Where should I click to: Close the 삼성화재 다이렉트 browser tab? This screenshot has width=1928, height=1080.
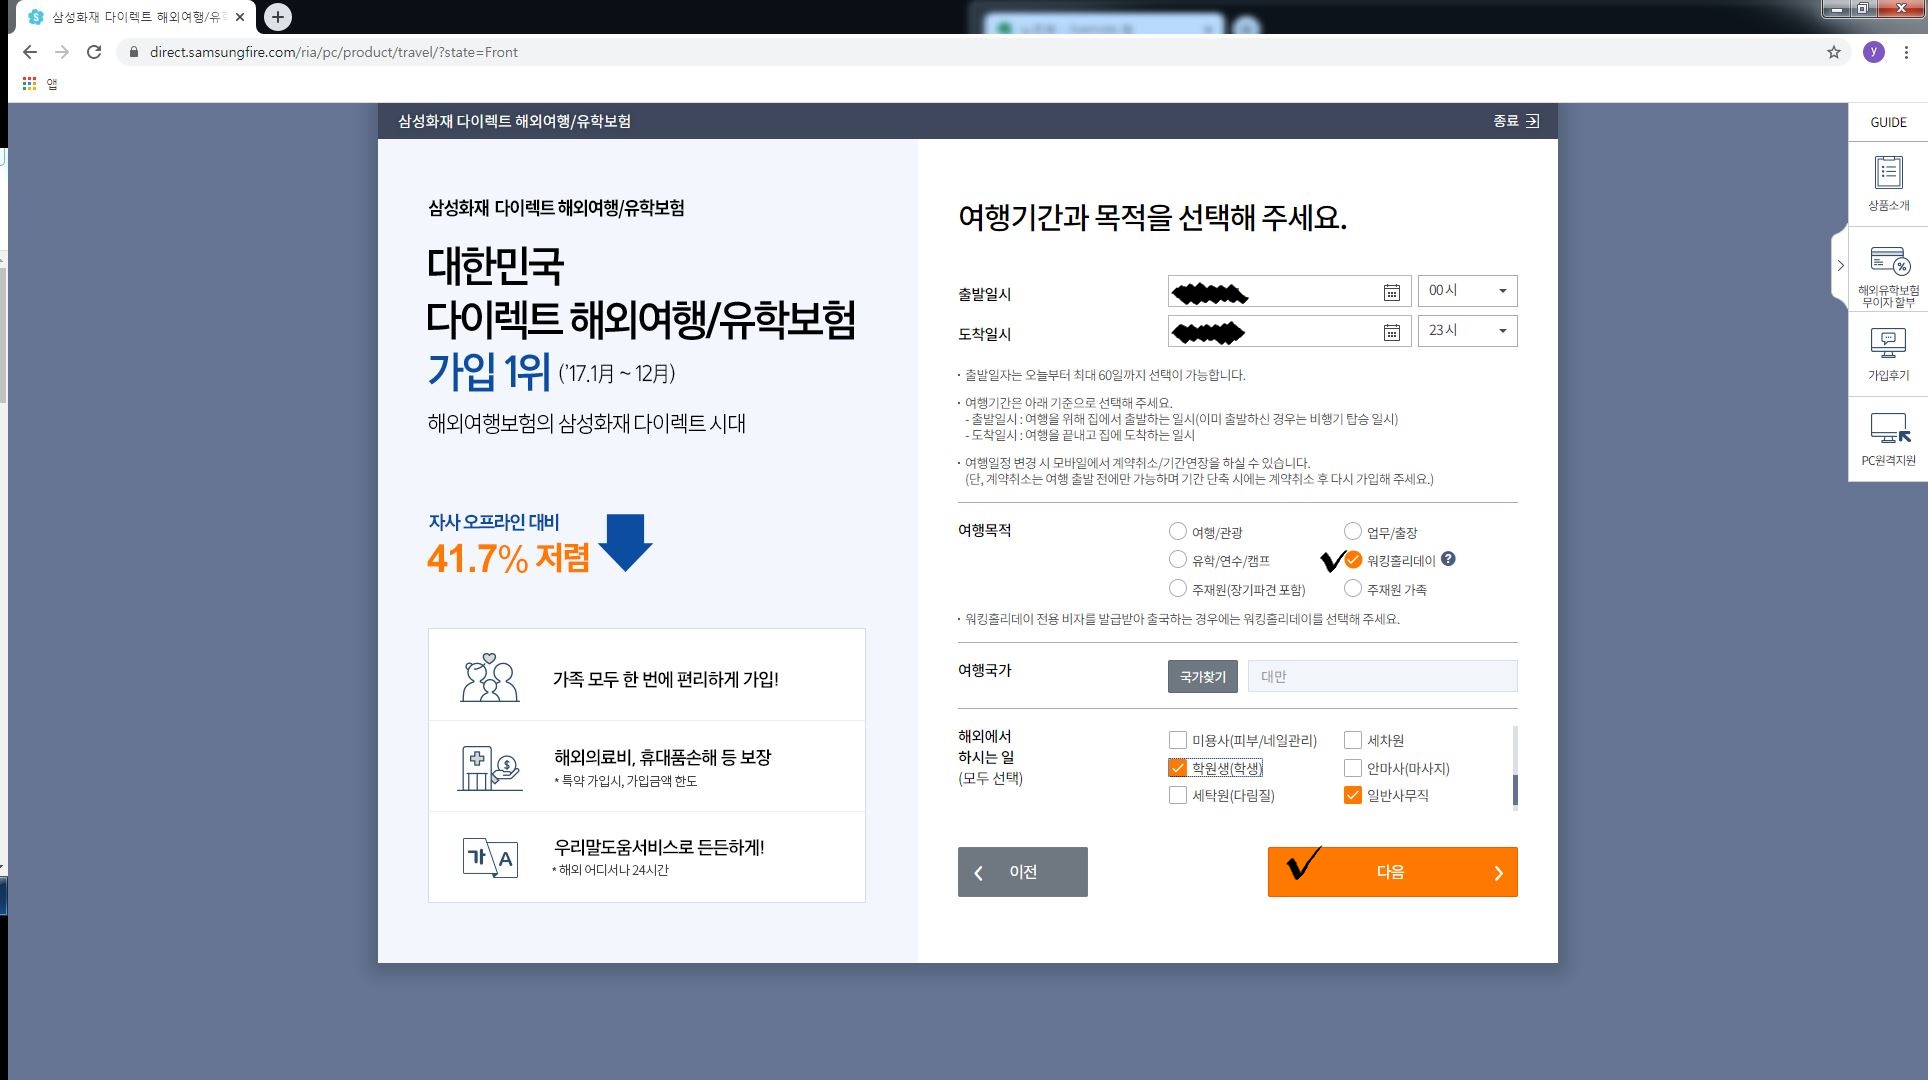pos(240,17)
